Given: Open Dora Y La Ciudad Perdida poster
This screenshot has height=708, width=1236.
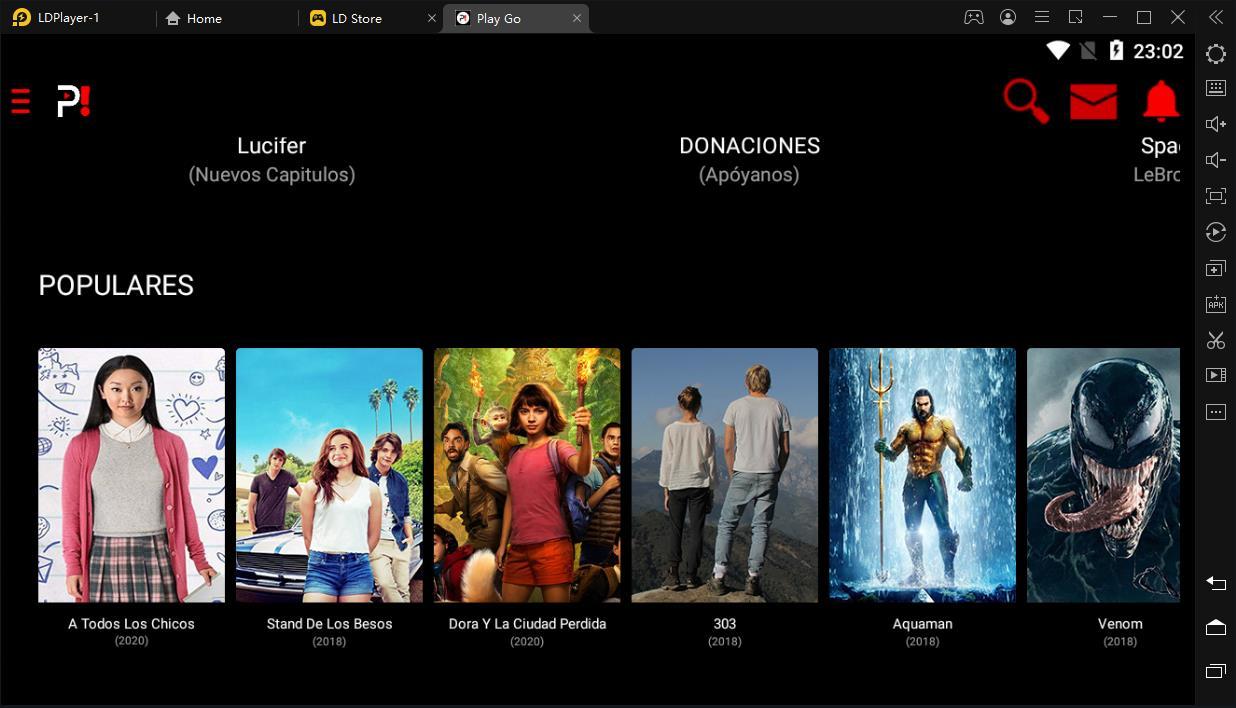Looking at the screenshot, I should click(527, 475).
